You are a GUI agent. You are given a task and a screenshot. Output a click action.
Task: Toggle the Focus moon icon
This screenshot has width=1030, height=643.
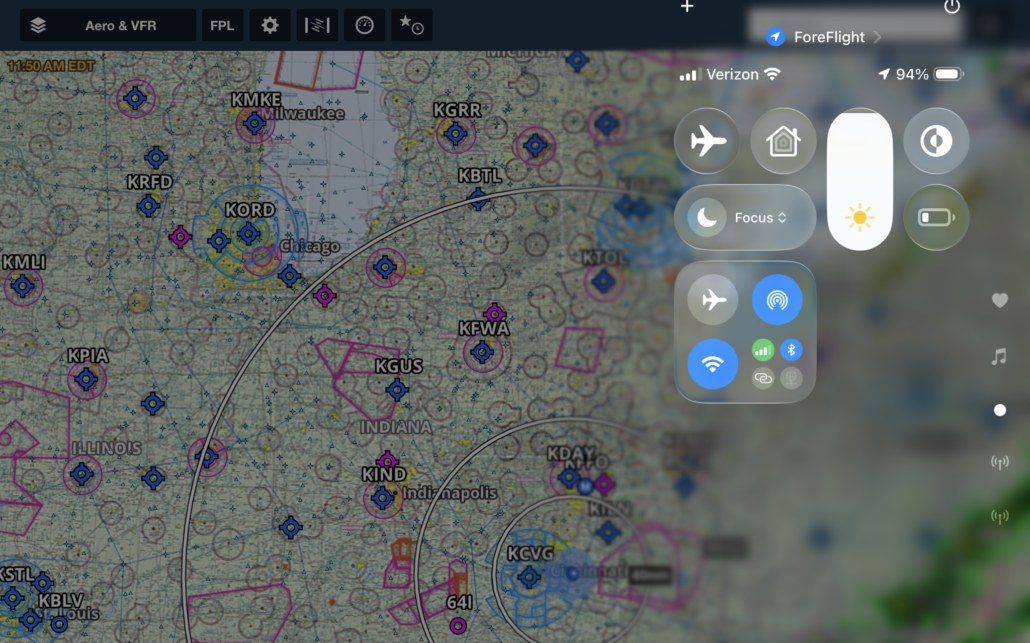pos(707,217)
